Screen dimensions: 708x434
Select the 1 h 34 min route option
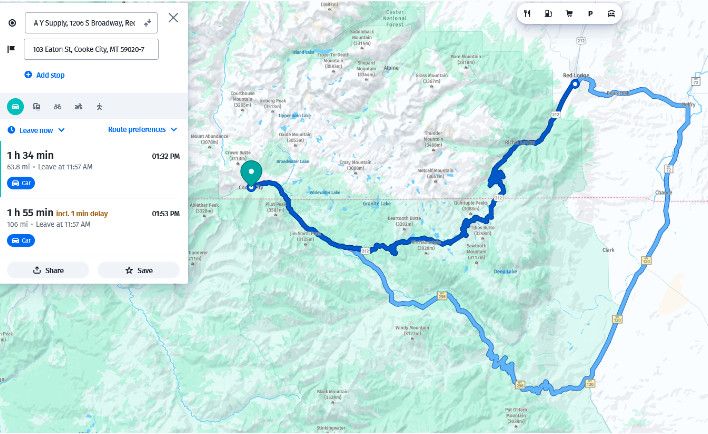coord(93,169)
